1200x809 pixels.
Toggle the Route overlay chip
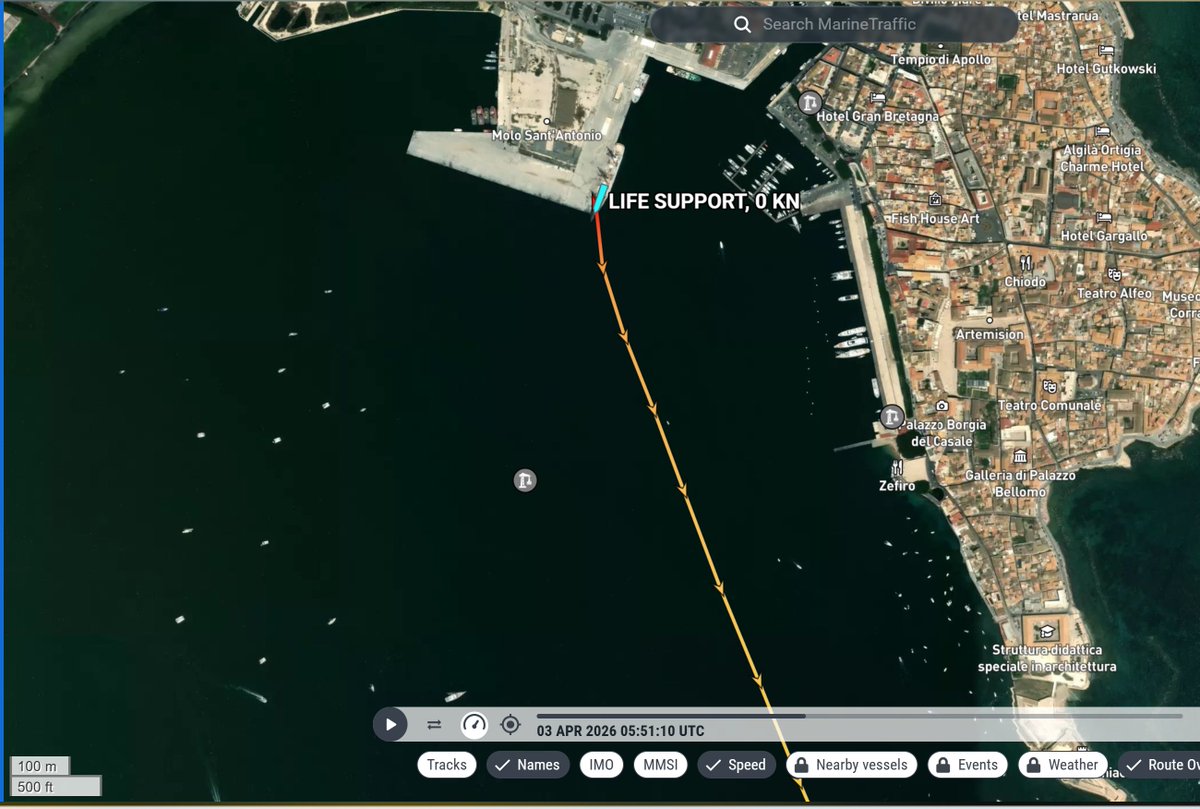click(x=1158, y=765)
